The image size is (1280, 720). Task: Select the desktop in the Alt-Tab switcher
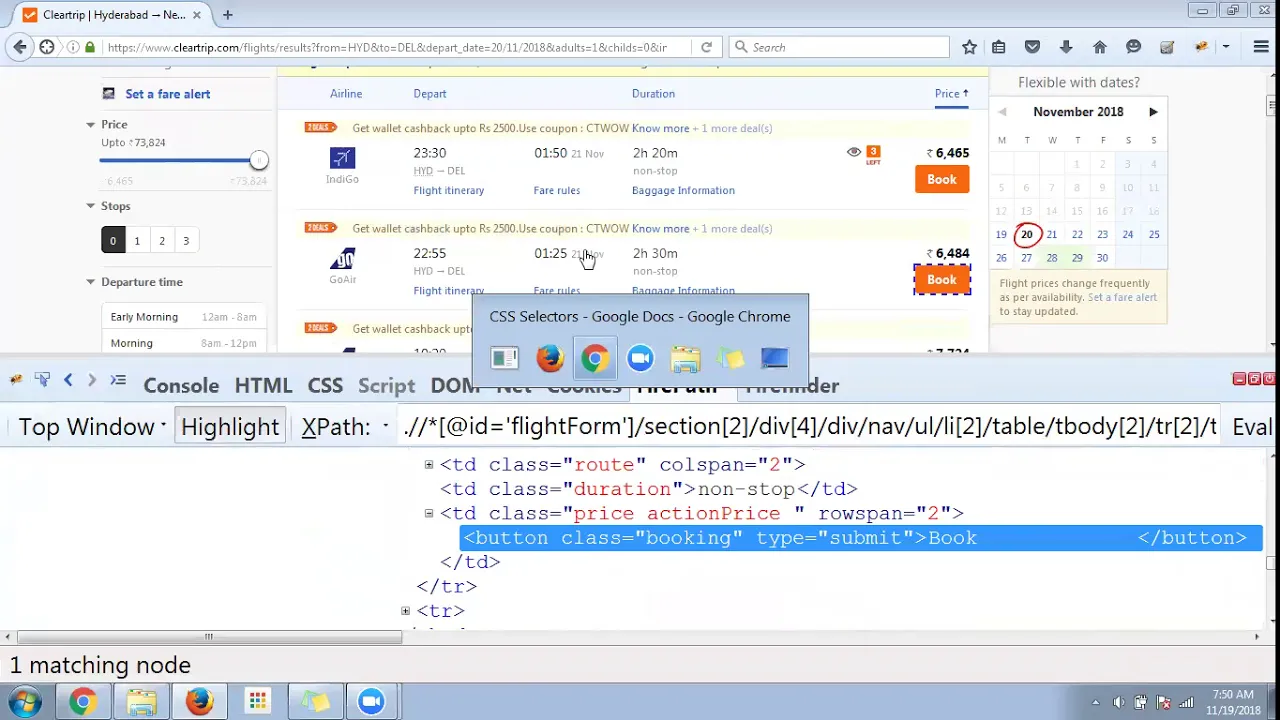click(775, 358)
